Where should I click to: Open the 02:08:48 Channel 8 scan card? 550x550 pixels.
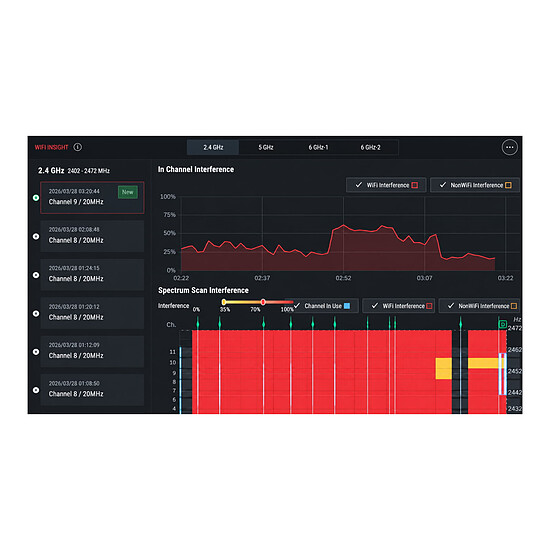tap(92, 236)
